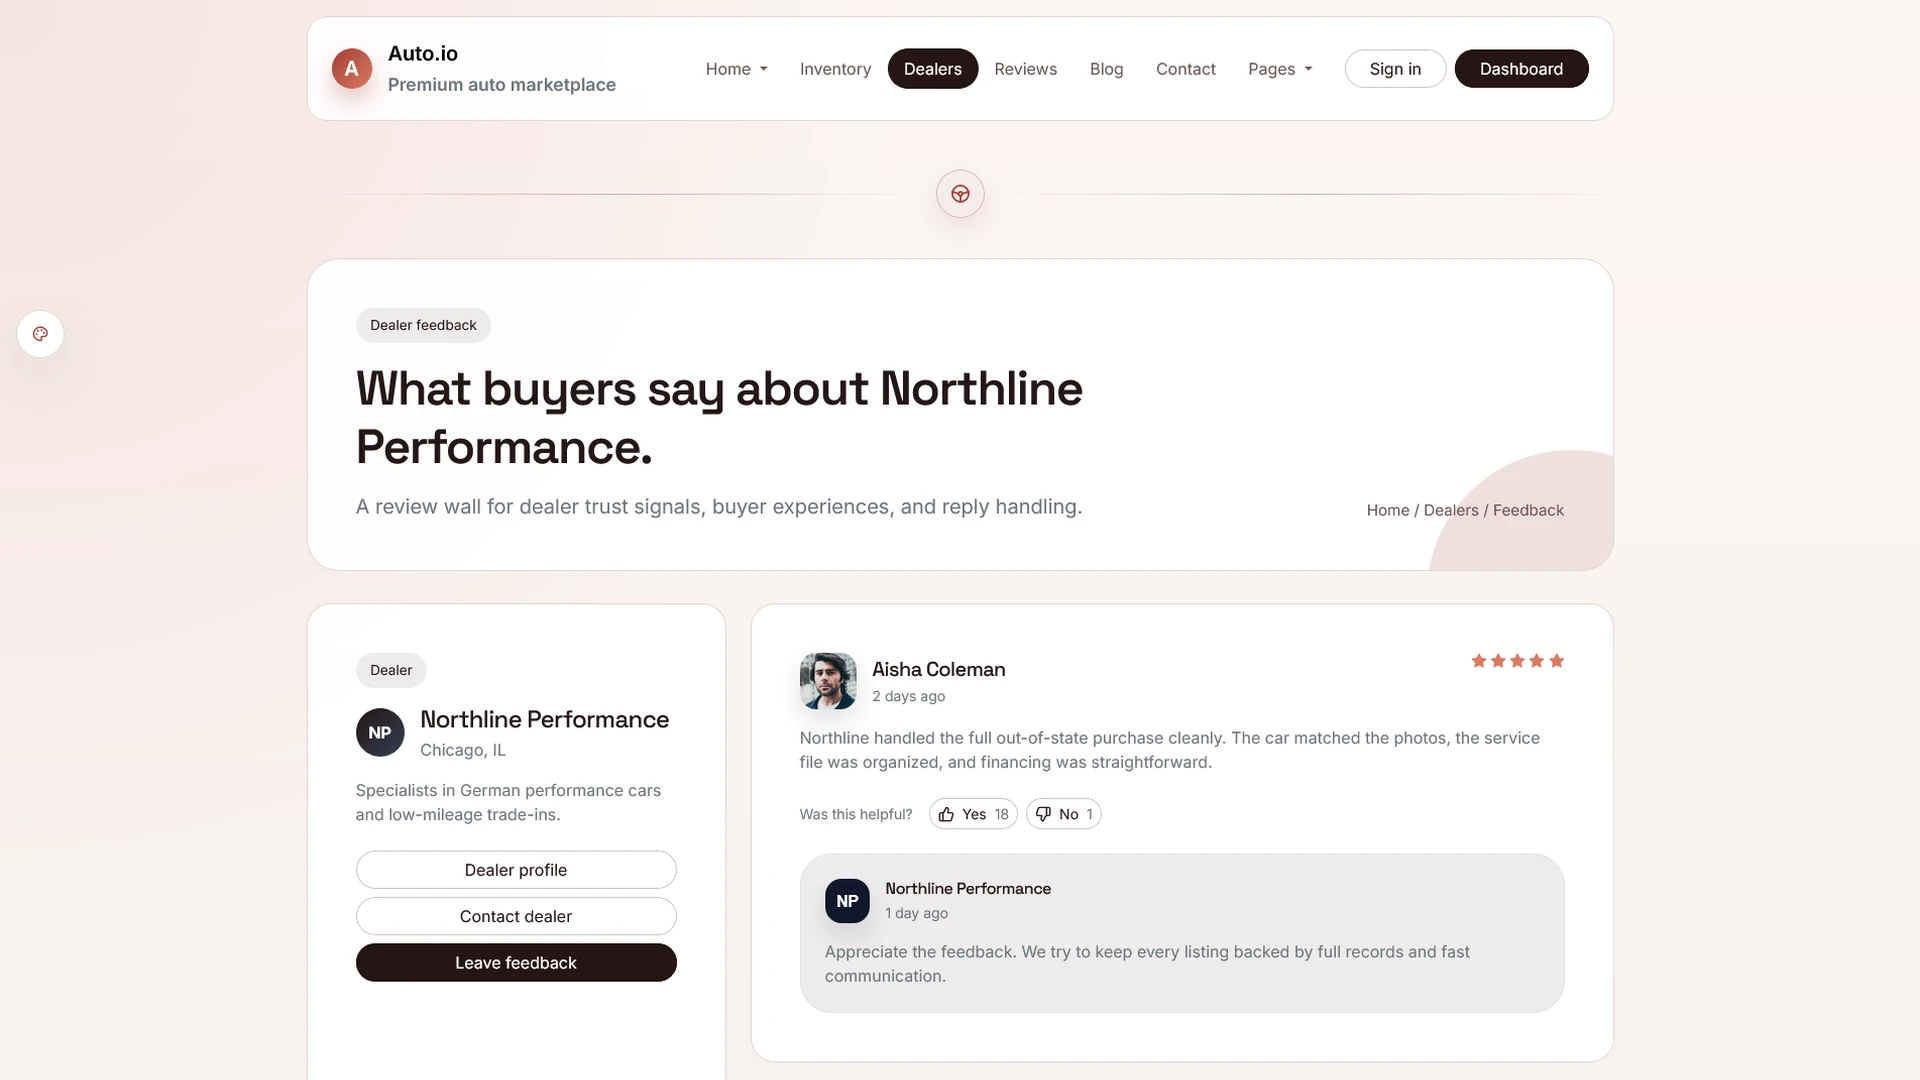Click the 'Chicago, IL' location text
1920x1080 pixels.
(463, 750)
